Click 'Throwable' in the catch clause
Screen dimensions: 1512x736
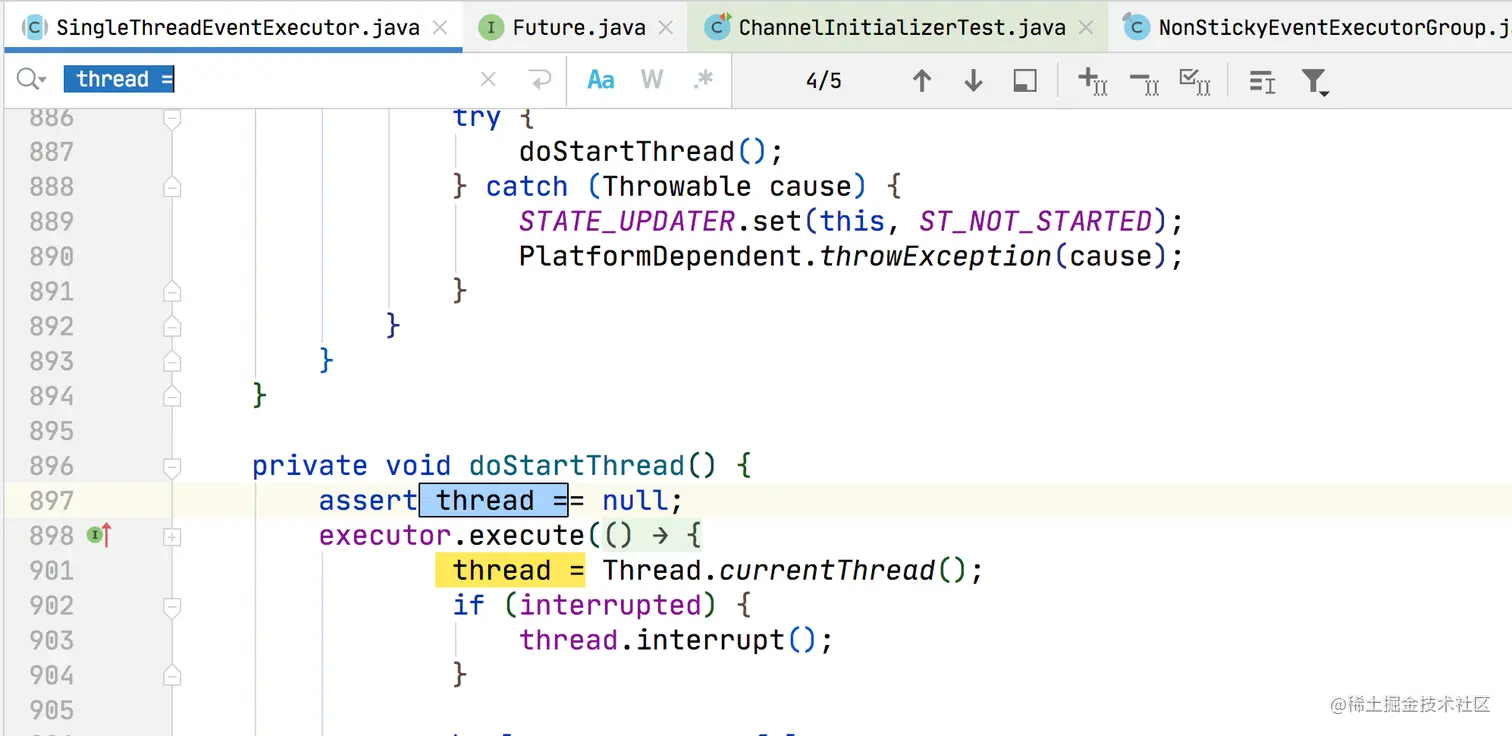point(677,187)
